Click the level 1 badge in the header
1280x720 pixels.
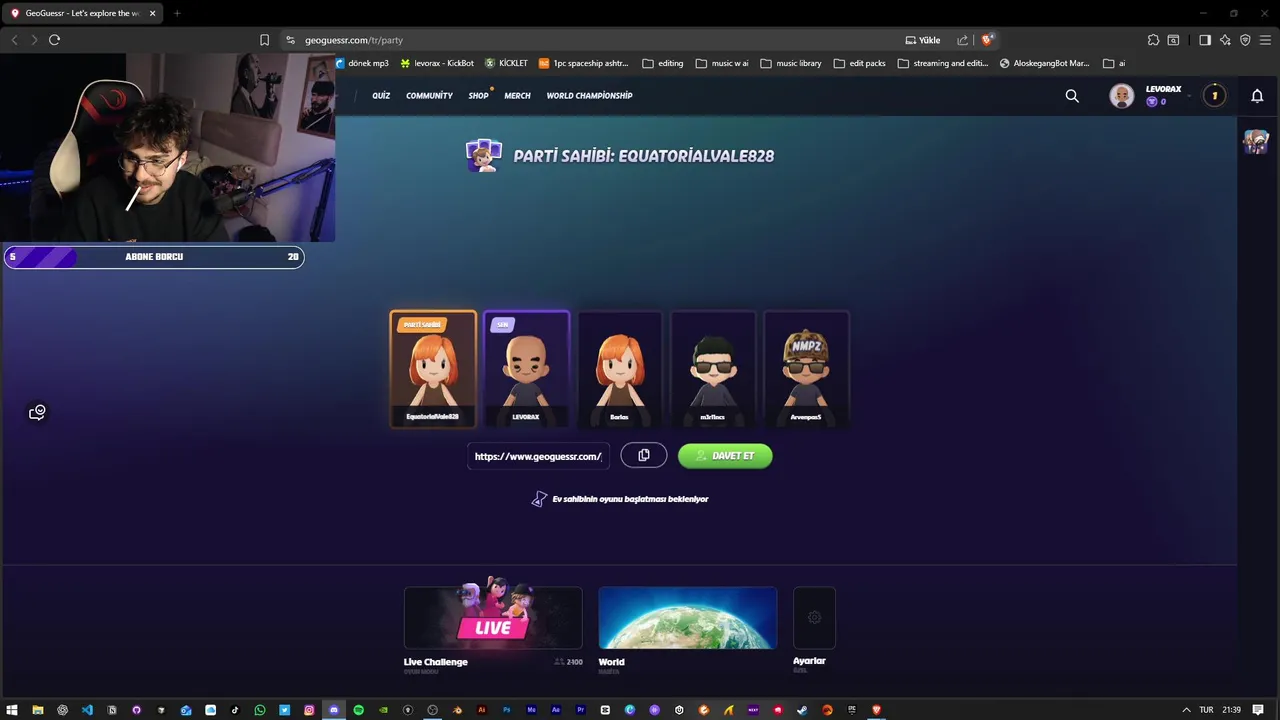[x=1214, y=96]
